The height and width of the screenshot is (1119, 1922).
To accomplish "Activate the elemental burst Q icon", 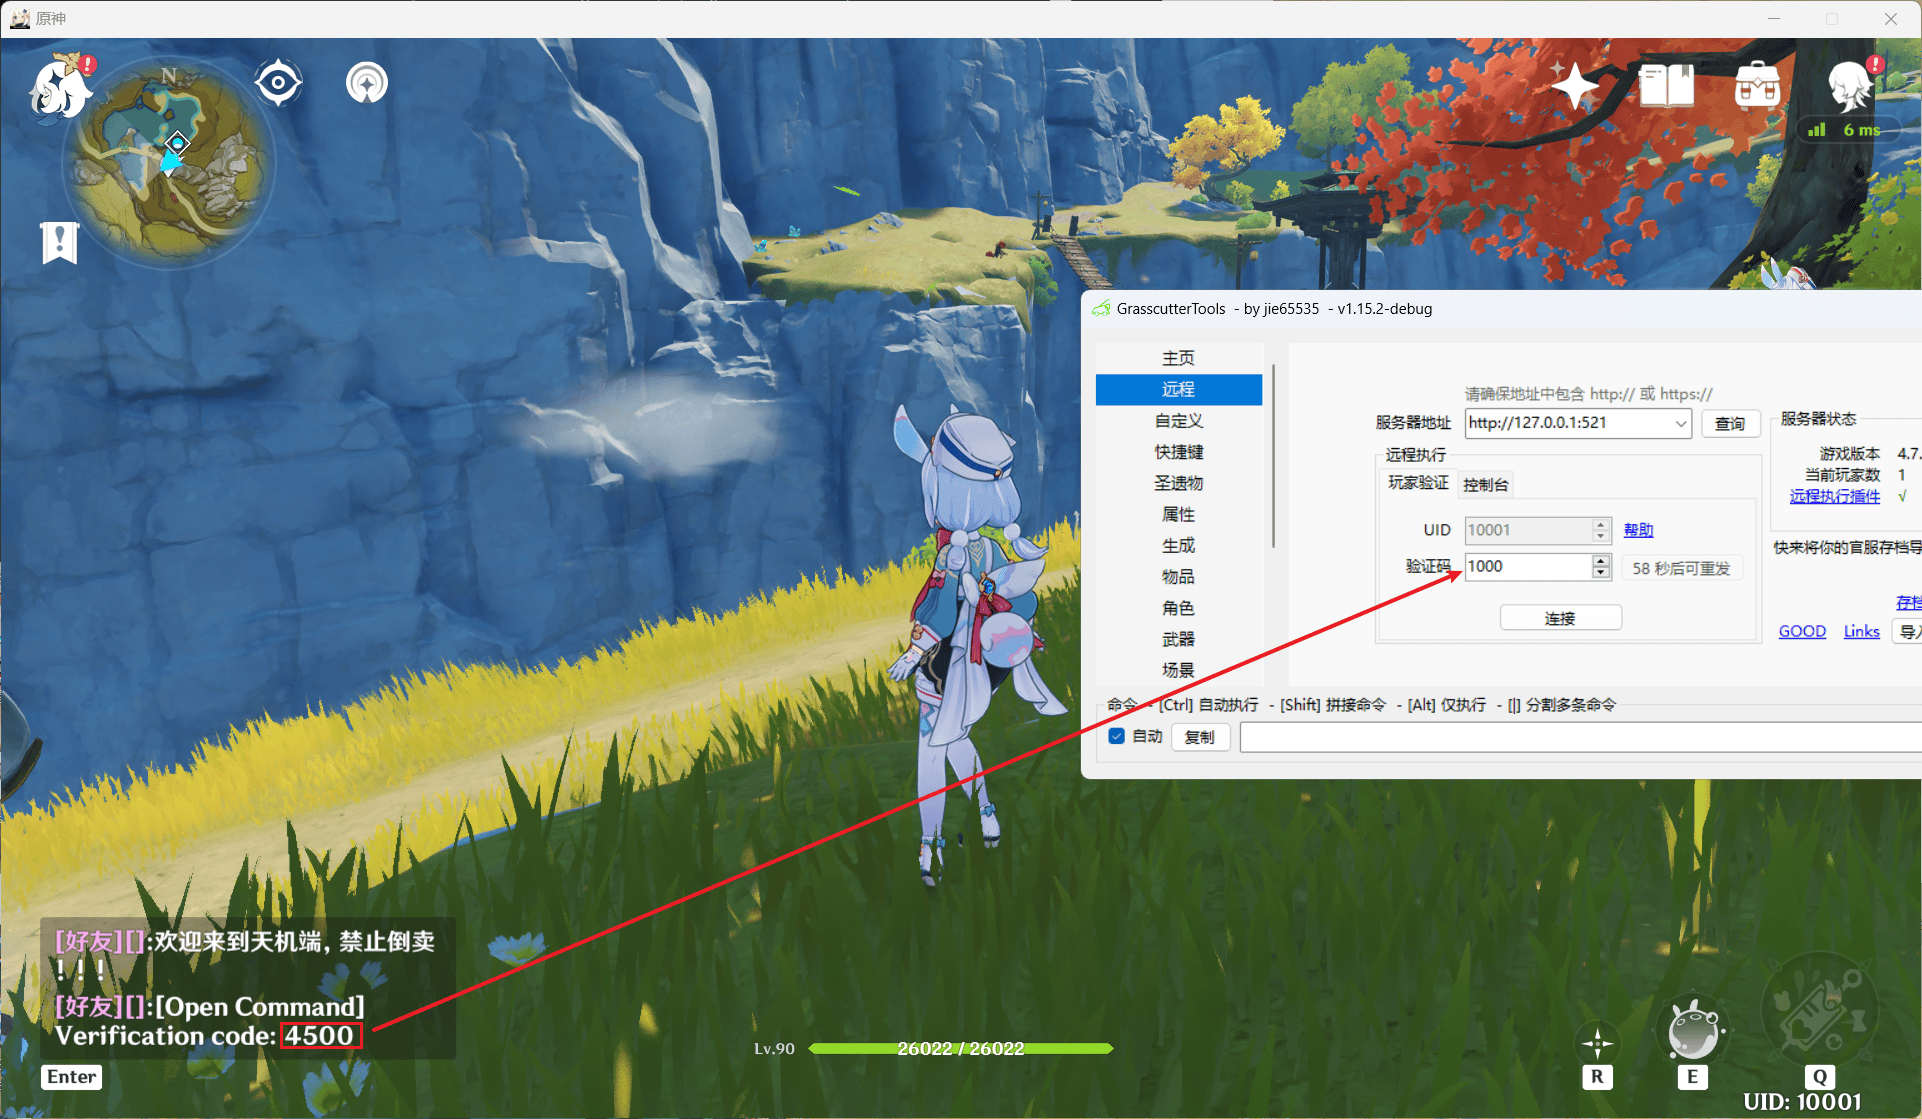I will 1819,1012.
